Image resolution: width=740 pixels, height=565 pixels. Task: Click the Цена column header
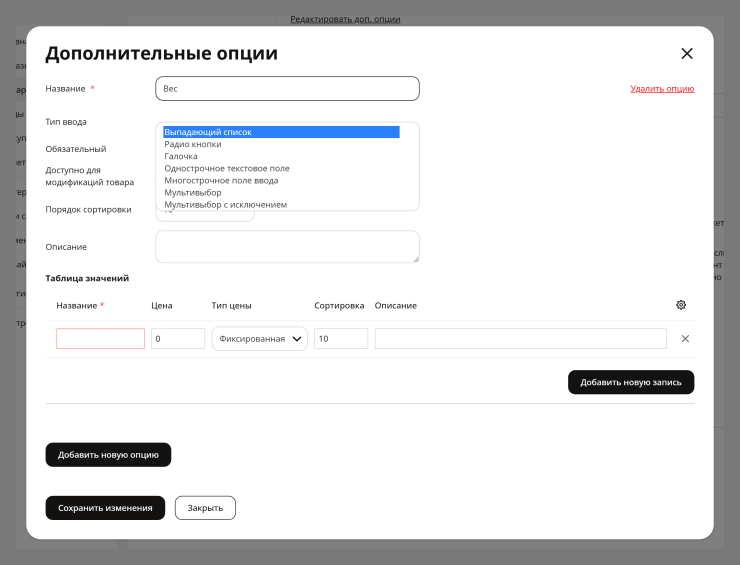(161, 305)
